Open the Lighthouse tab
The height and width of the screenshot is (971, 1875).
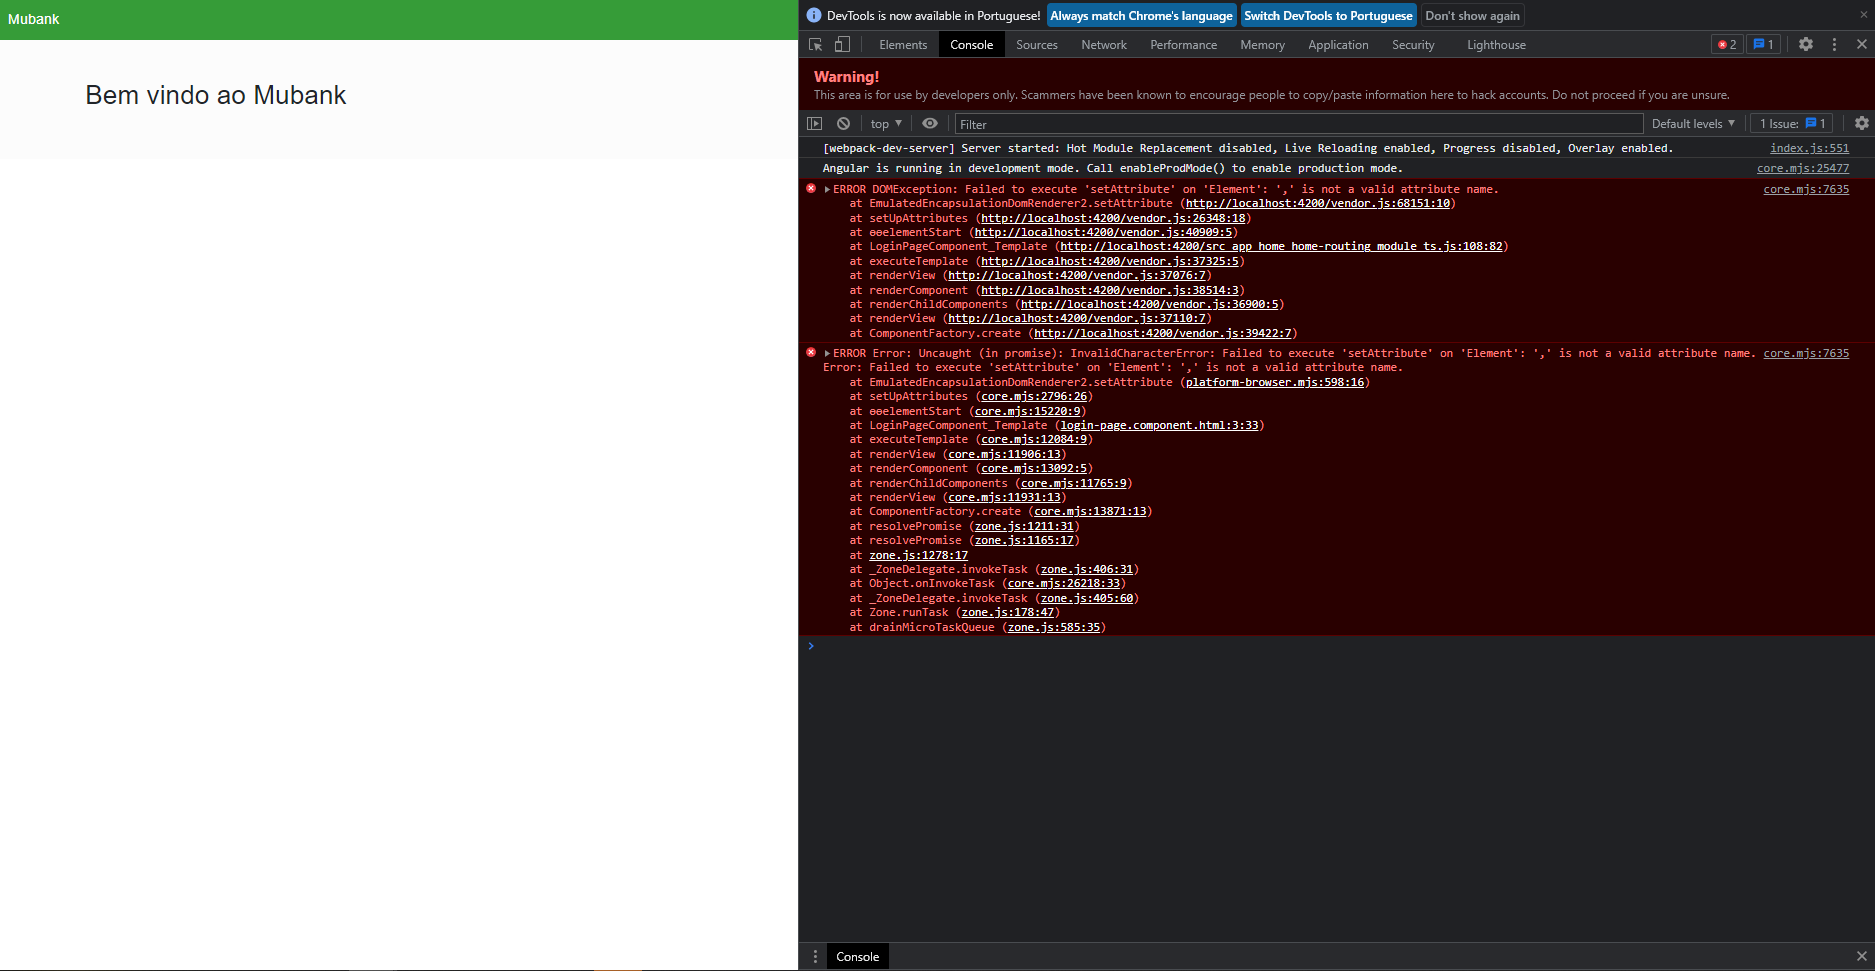(x=1496, y=45)
